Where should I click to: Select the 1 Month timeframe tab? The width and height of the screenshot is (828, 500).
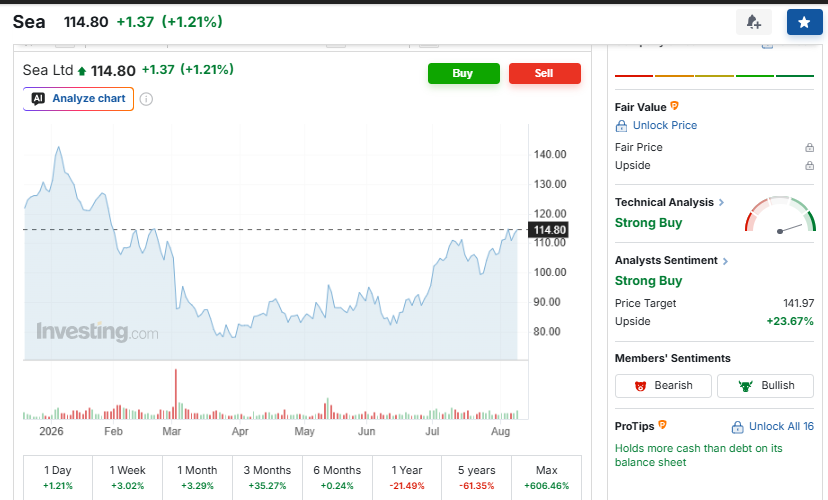point(197,477)
